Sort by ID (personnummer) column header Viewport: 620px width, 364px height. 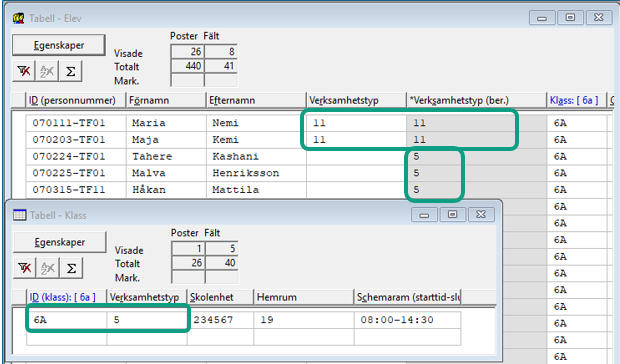(76, 100)
